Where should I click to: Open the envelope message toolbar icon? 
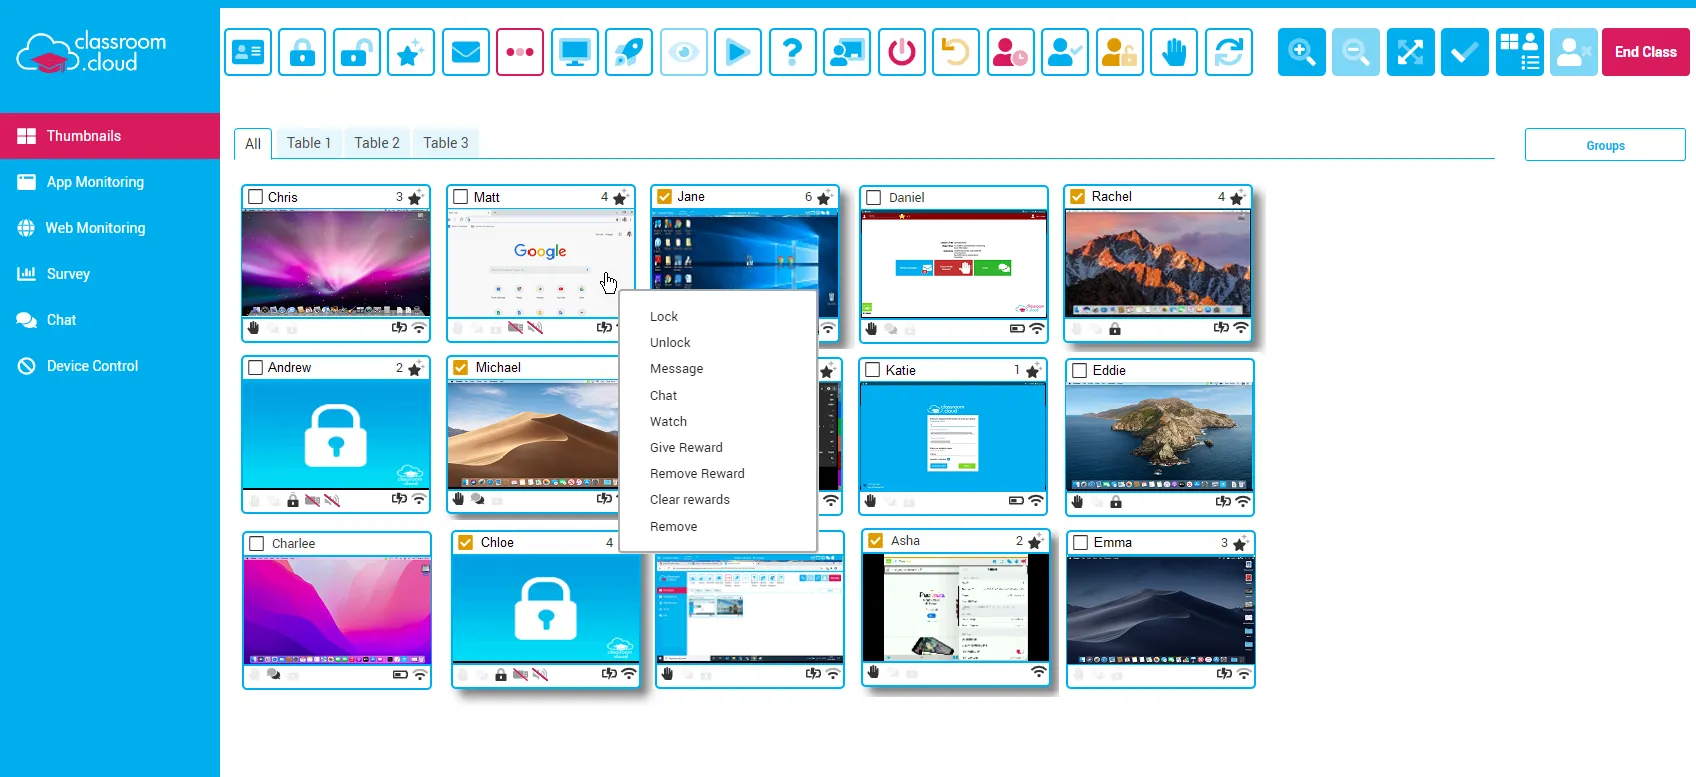465,52
